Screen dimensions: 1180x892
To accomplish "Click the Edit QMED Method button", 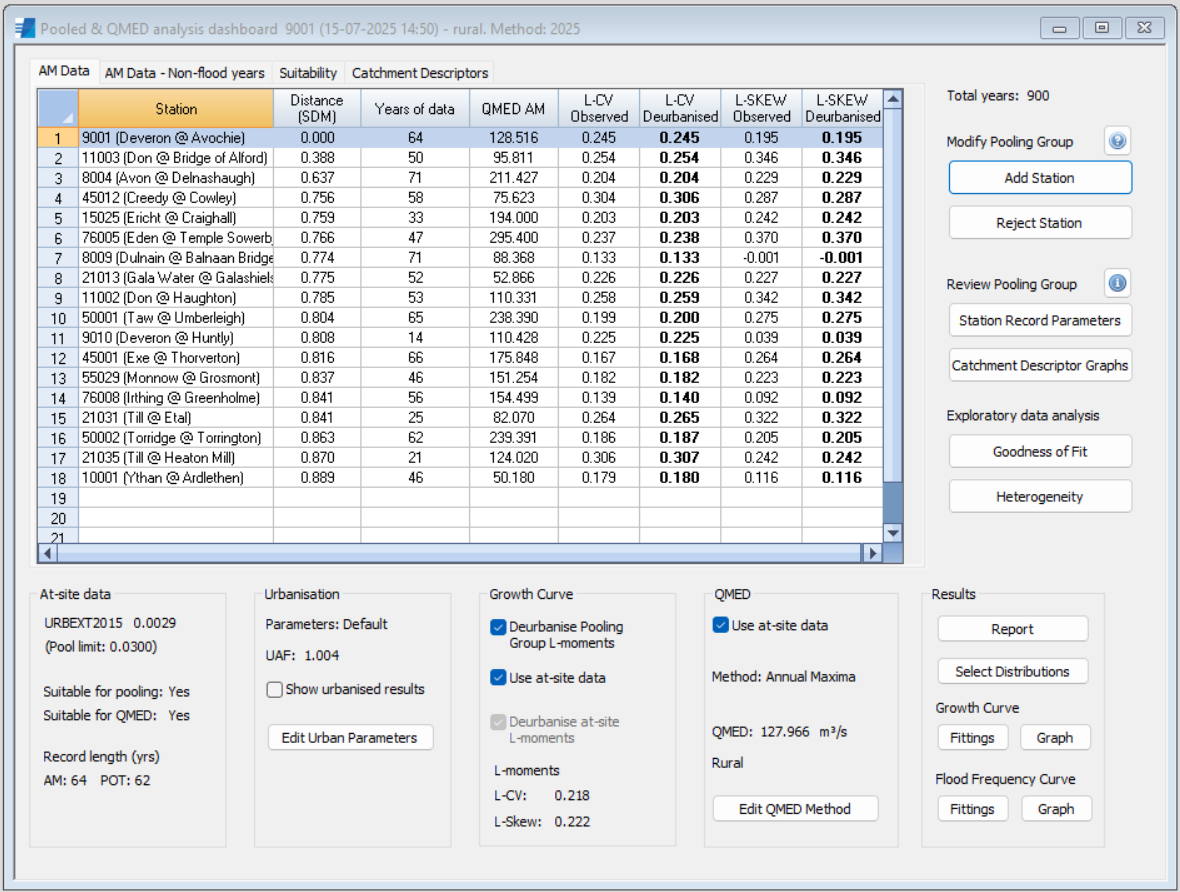I will [795, 809].
